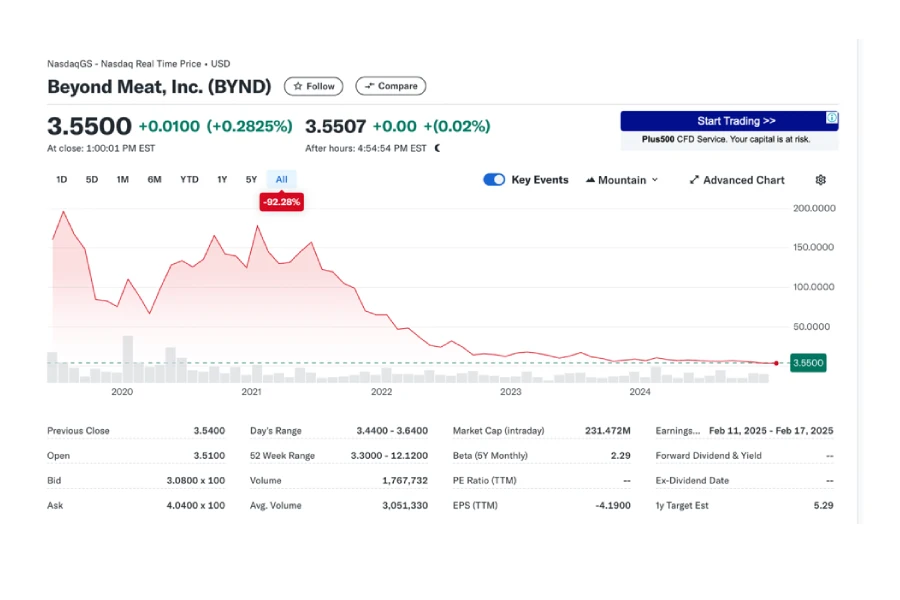Click the Earnings date Feb 11, 2025 - Feb 17, 2025
This screenshot has height=600, width=900.
click(771, 431)
